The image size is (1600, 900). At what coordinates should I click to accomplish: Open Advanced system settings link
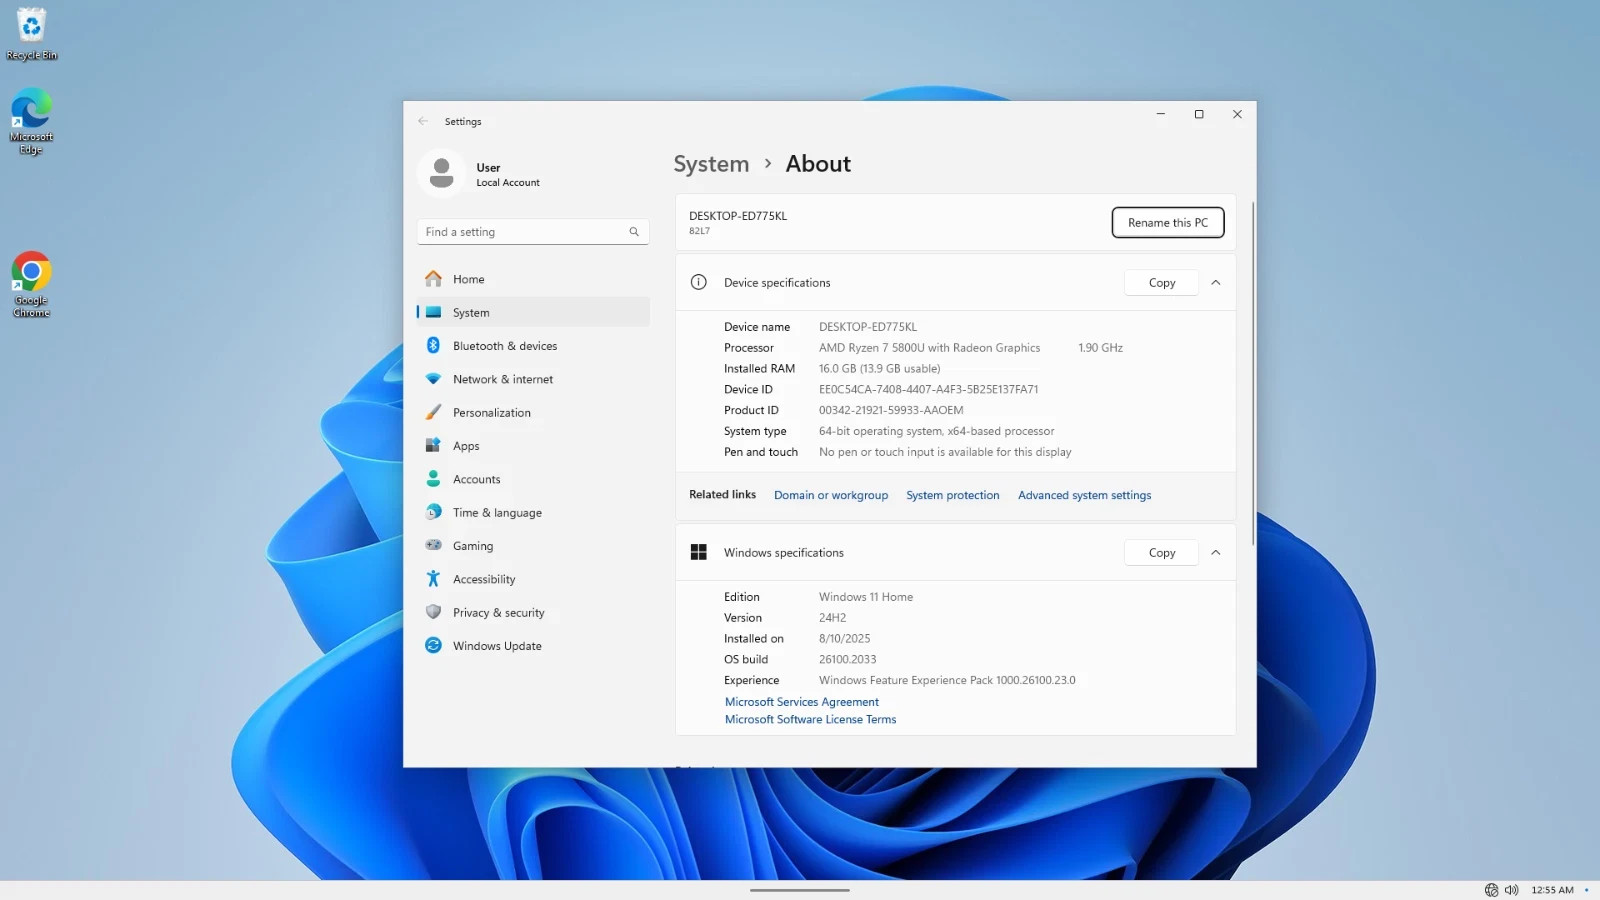(1085, 496)
